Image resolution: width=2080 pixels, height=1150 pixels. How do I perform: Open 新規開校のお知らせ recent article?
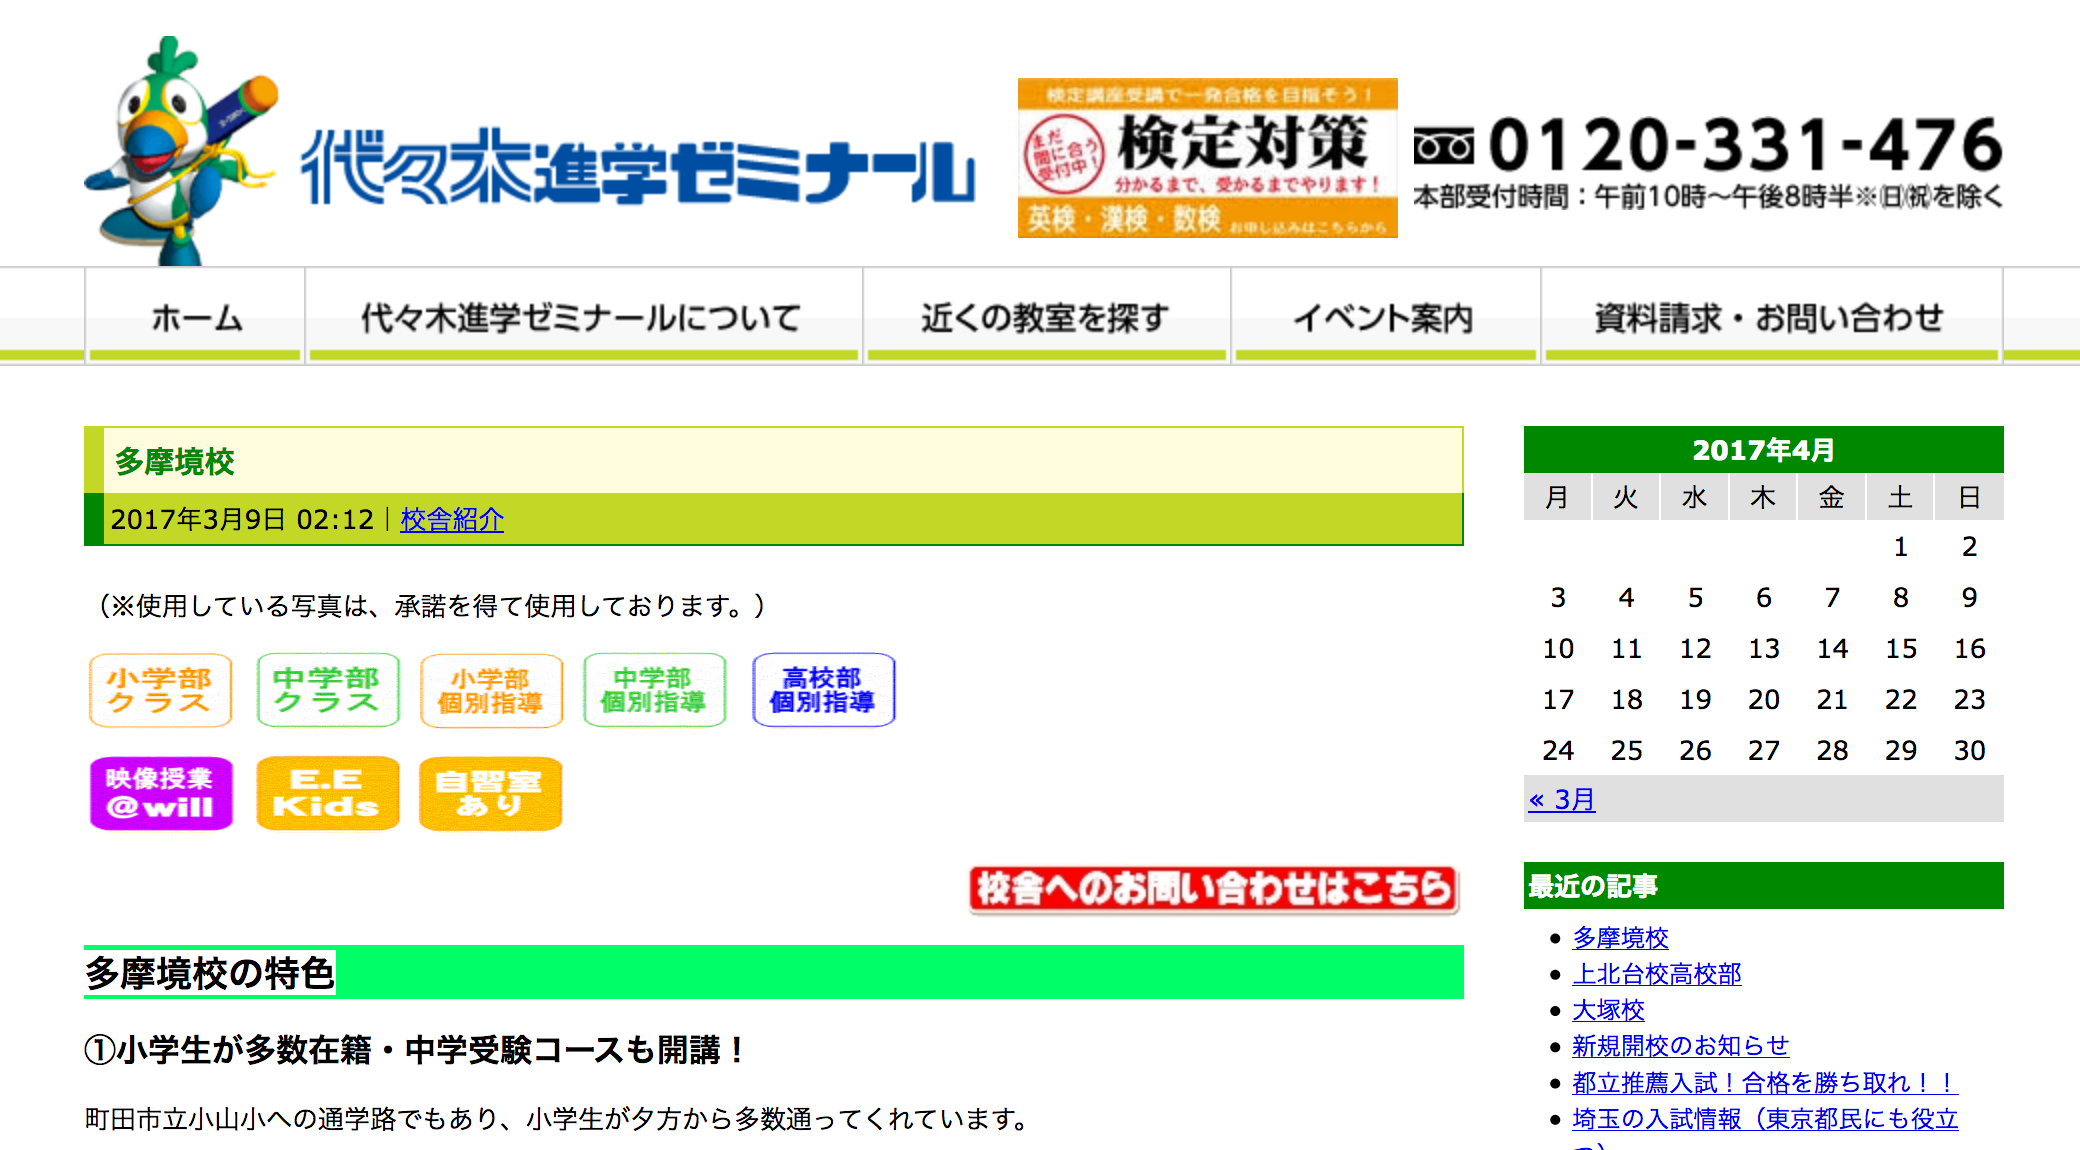click(1679, 1046)
